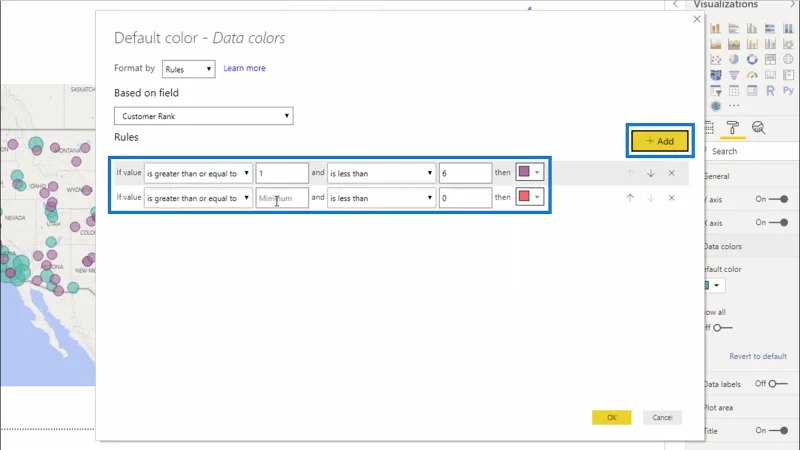Open more visuals ellipsis menu
The width and height of the screenshot is (800, 450).
(734, 106)
